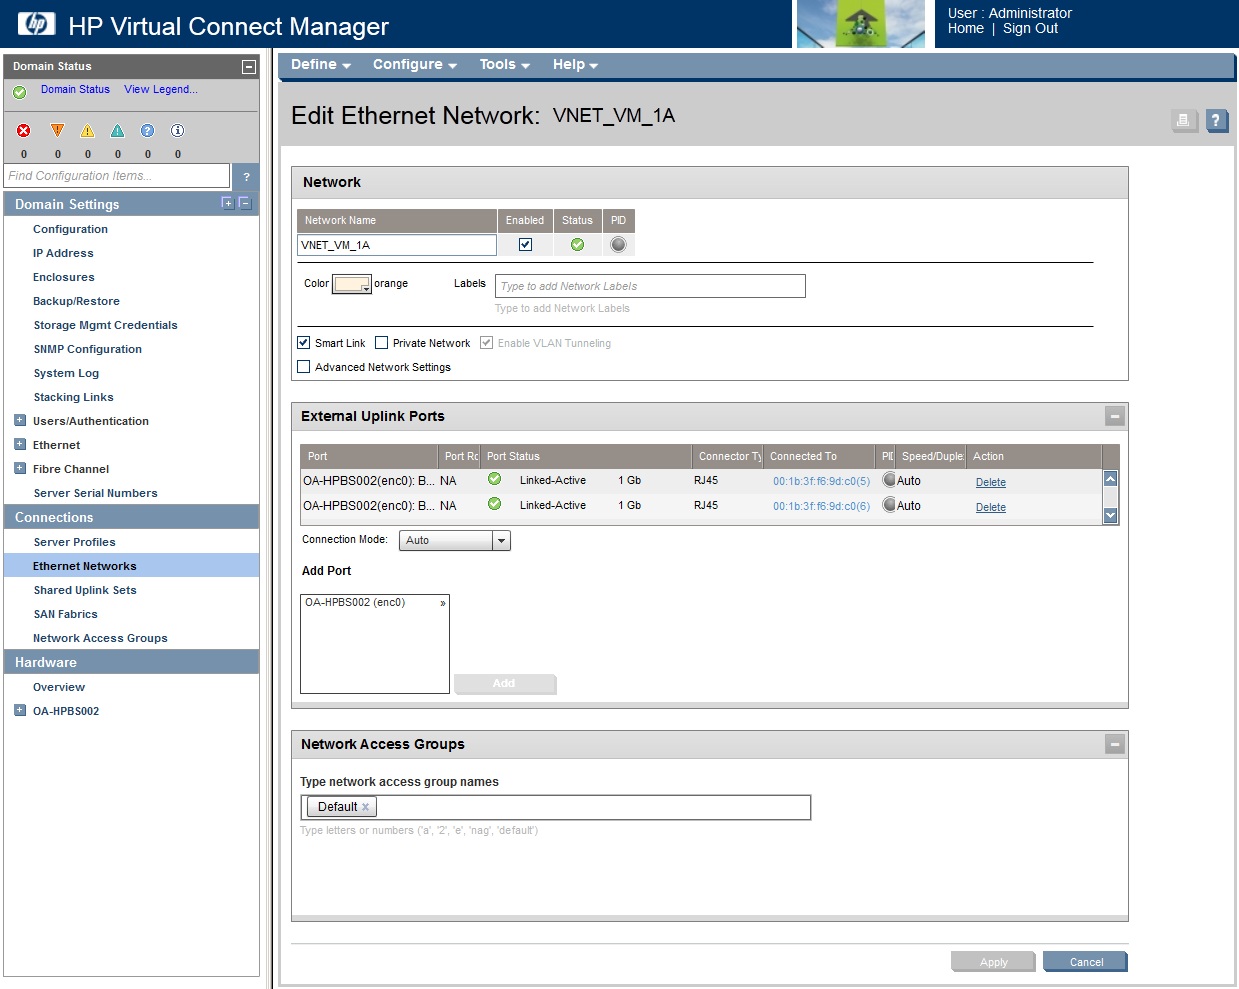The image size is (1239, 989).
Task: Delete the uplink port connected to c0(5)
Action: pyautogui.click(x=991, y=482)
